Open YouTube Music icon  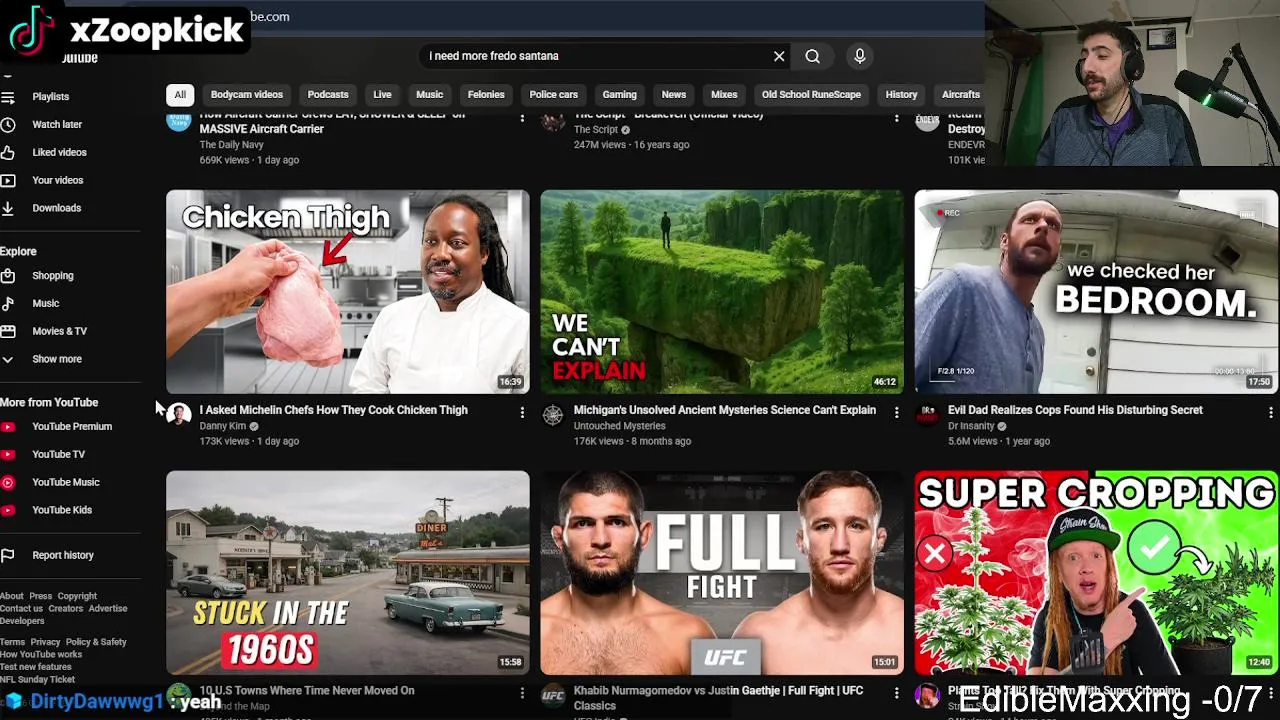tap(7, 482)
